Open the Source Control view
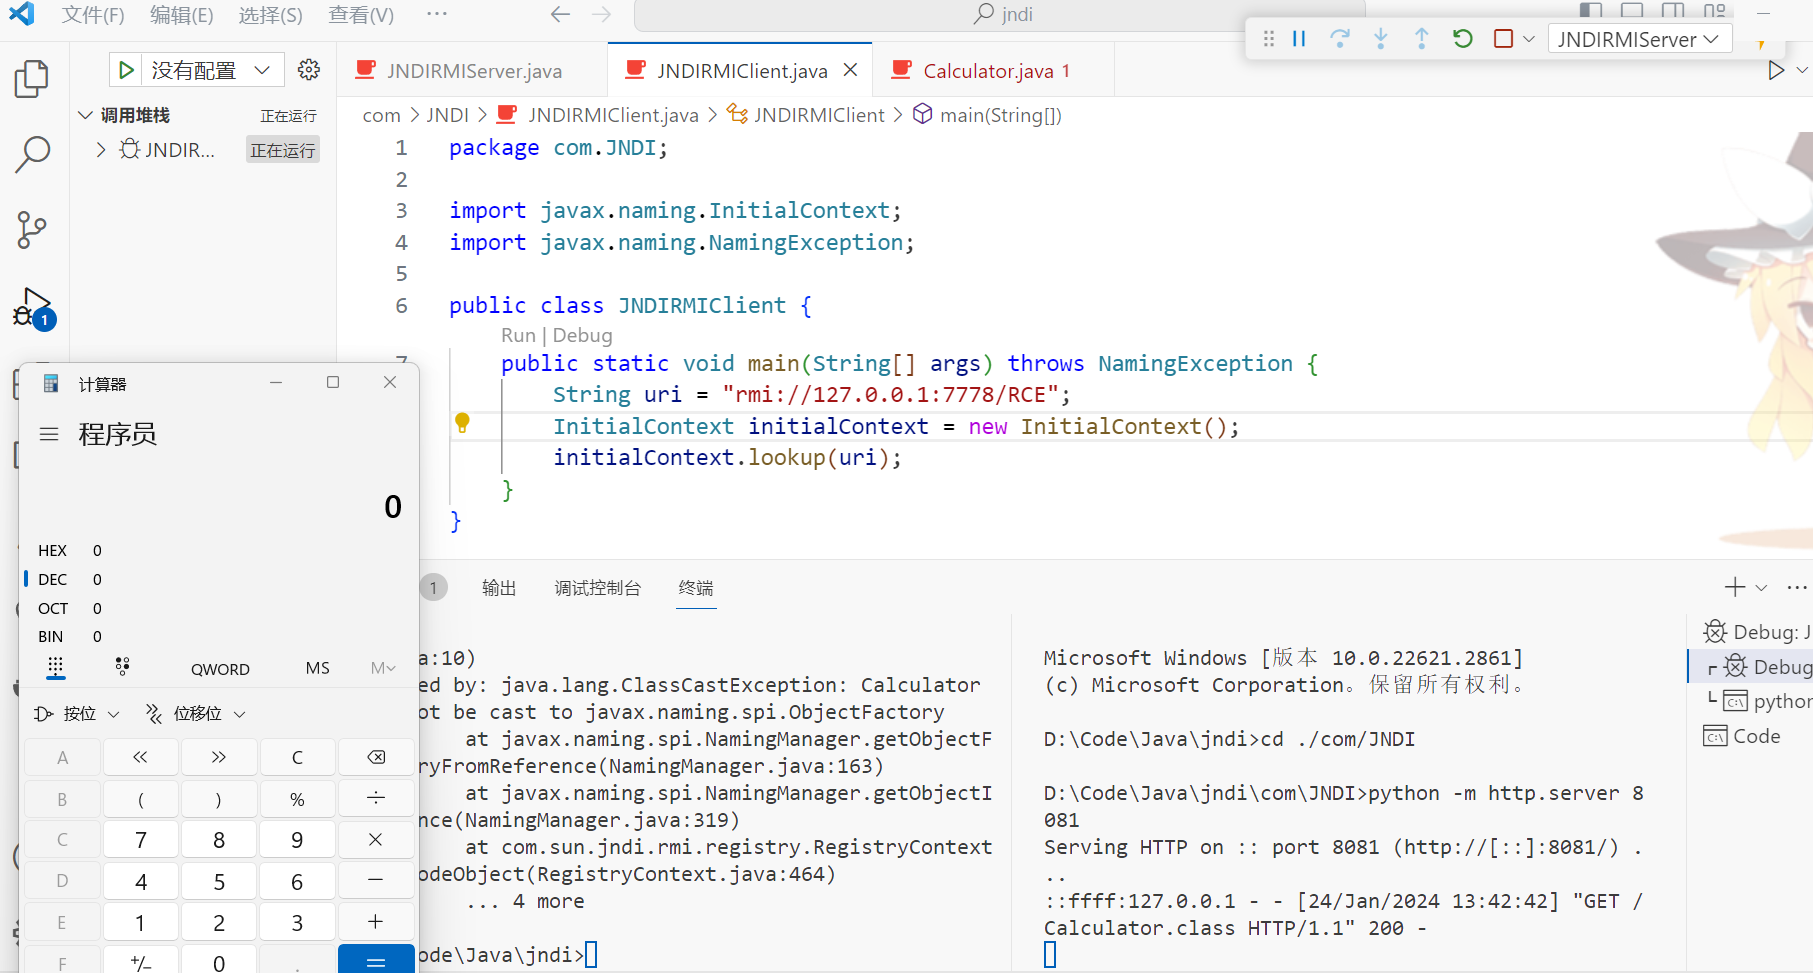The height and width of the screenshot is (973, 1813). click(x=32, y=230)
